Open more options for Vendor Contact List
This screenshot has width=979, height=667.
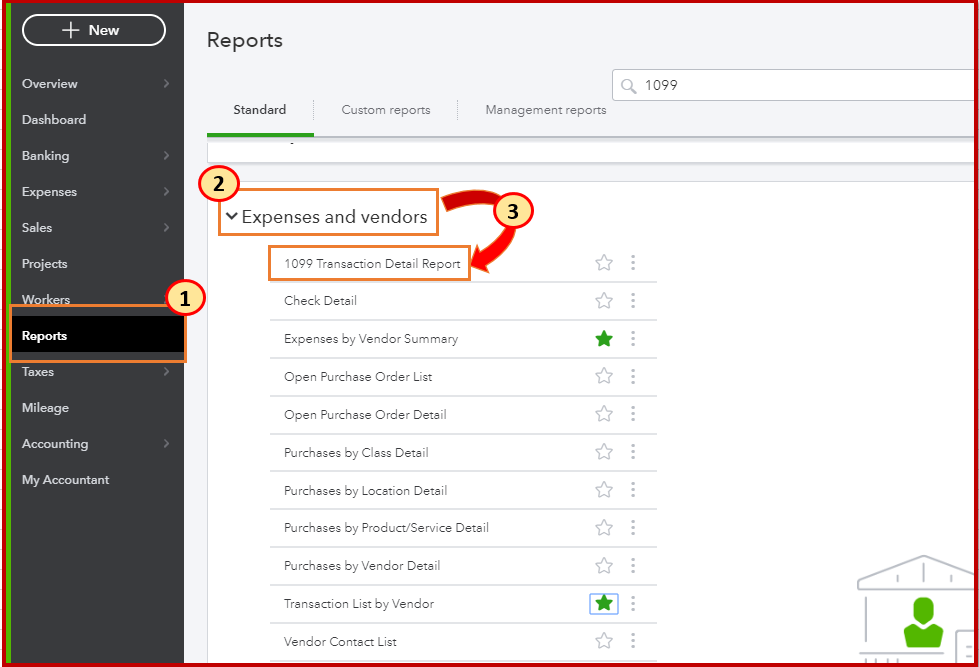tap(633, 641)
